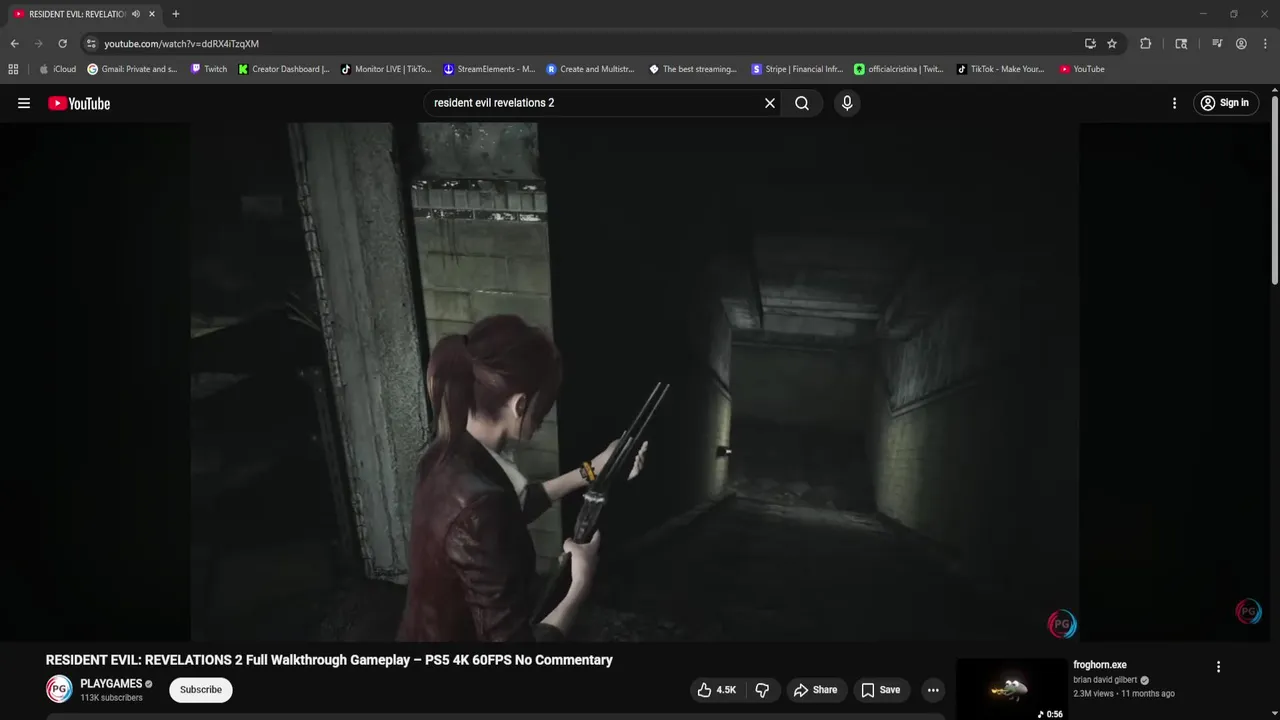Sign in to YouTube
This screenshot has height=720, width=1280.
click(x=1225, y=103)
